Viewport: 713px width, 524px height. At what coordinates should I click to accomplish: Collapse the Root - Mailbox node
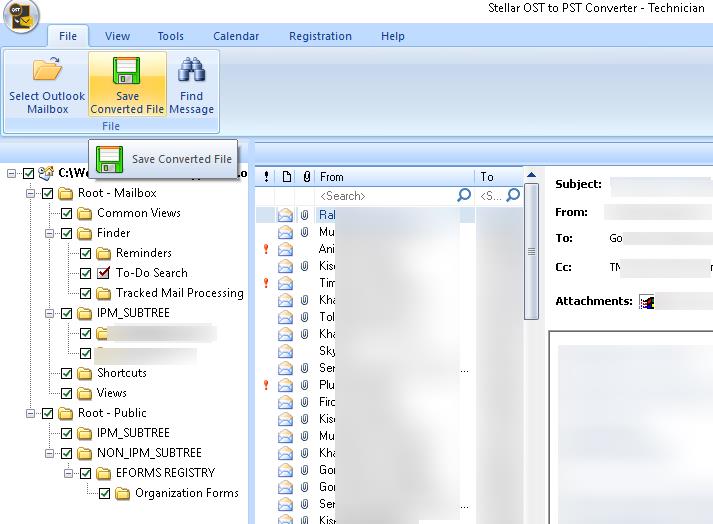tap(30, 193)
